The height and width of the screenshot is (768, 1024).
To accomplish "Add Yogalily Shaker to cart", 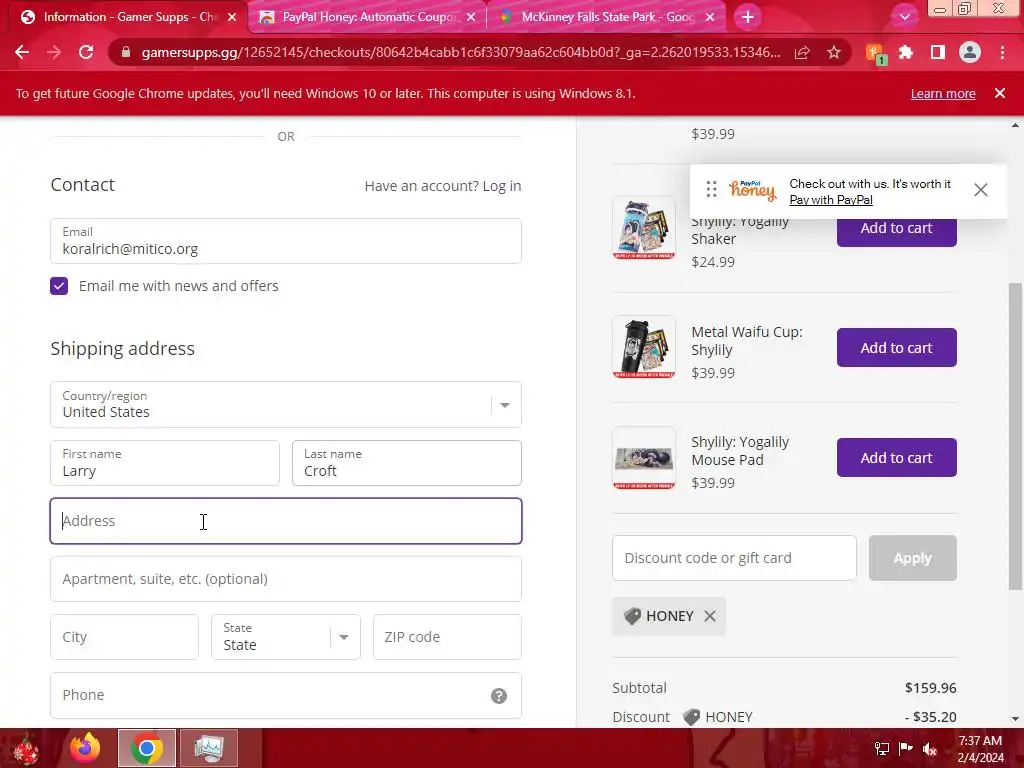I will (897, 230).
